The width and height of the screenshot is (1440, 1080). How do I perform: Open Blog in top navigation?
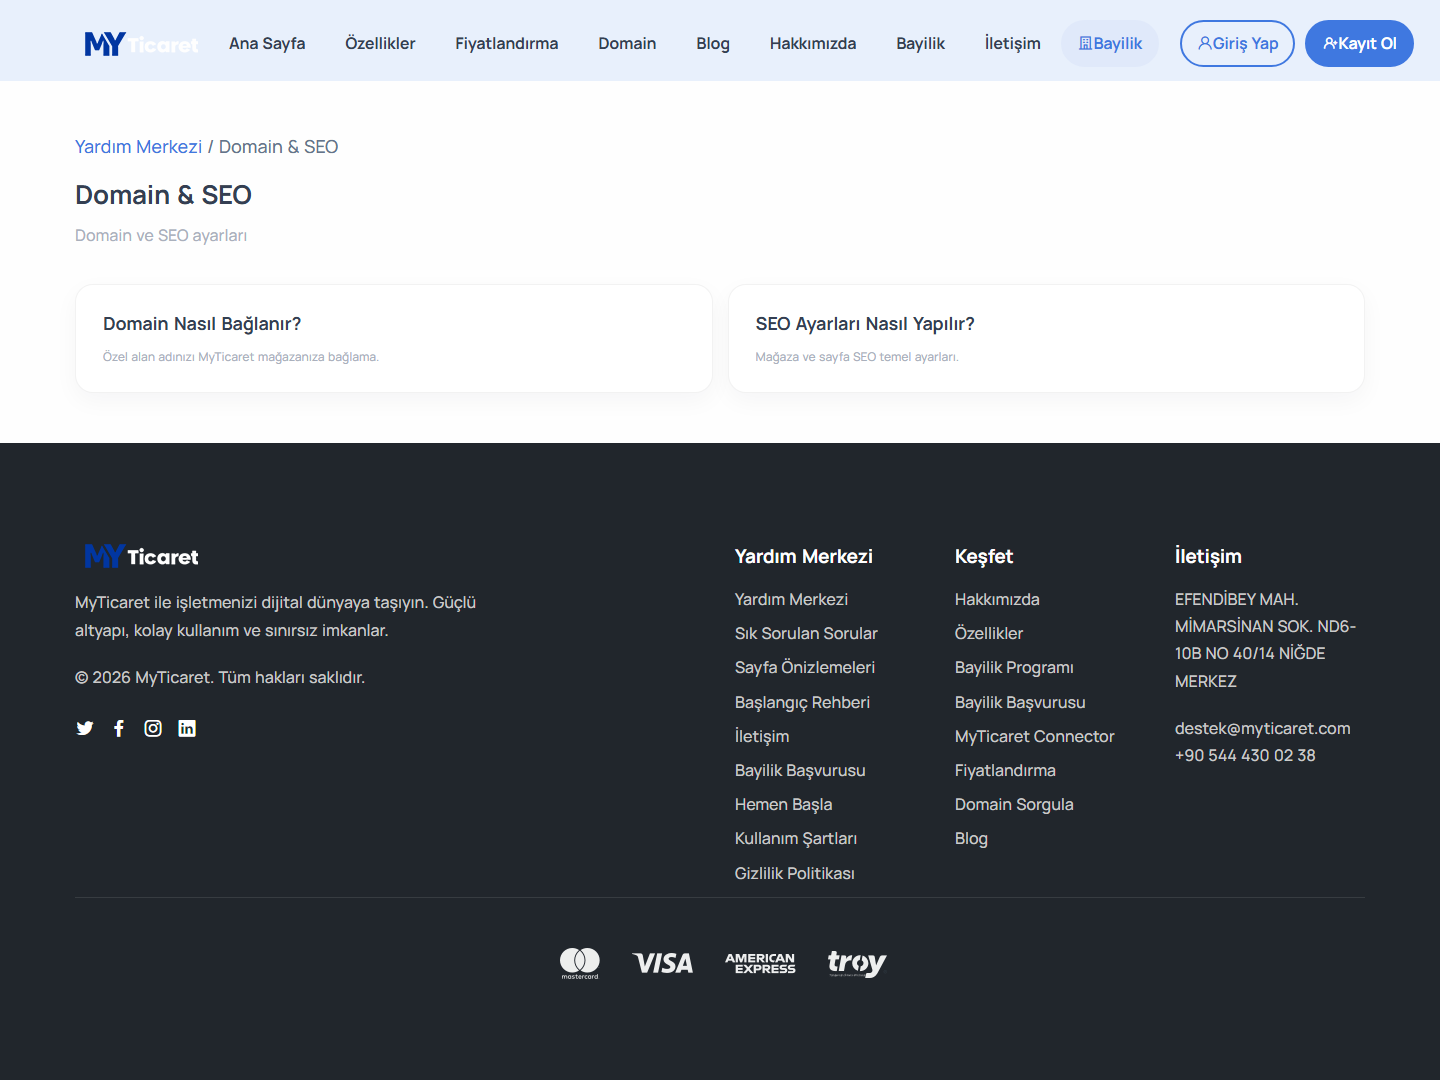pyautogui.click(x=713, y=44)
